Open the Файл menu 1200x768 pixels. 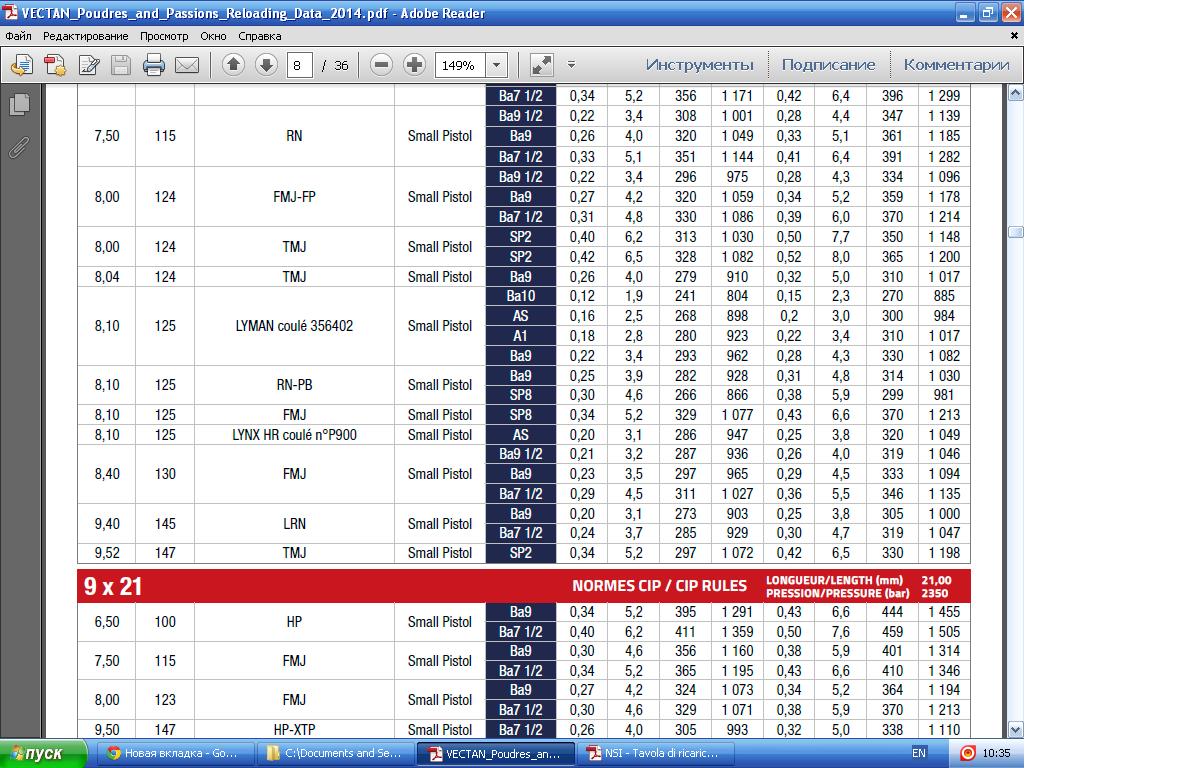point(18,36)
